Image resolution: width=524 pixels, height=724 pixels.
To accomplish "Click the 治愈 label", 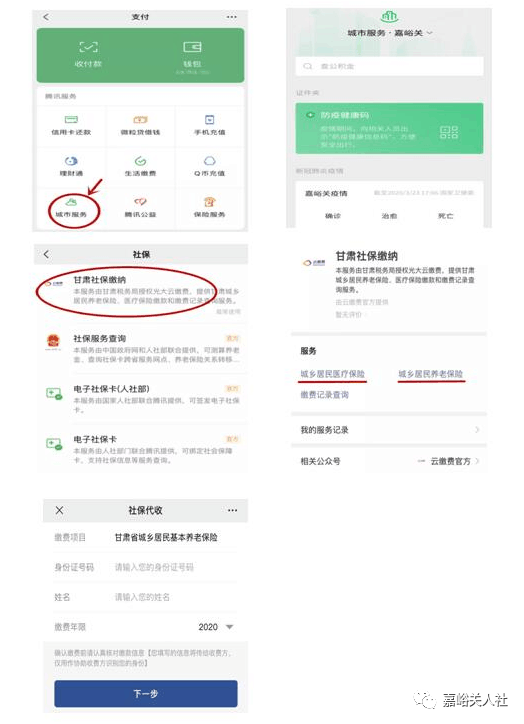I will (x=389, y=216).
